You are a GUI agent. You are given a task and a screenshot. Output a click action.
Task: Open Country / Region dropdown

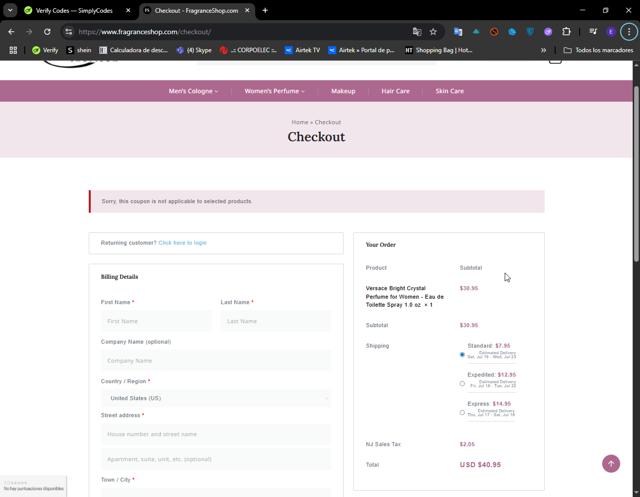click(x=216, y=398)
